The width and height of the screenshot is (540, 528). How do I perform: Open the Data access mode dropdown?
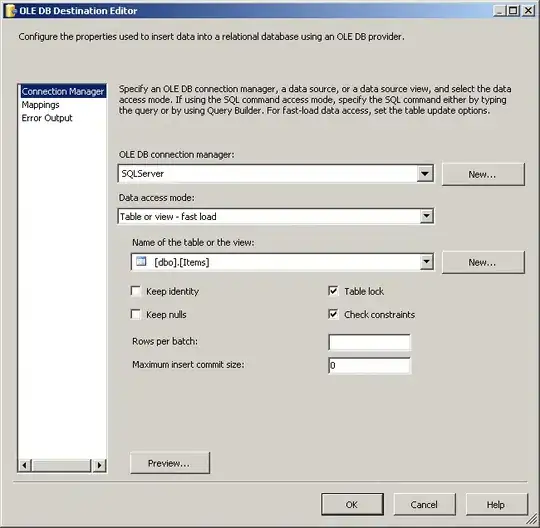click(x=426, y=216)
